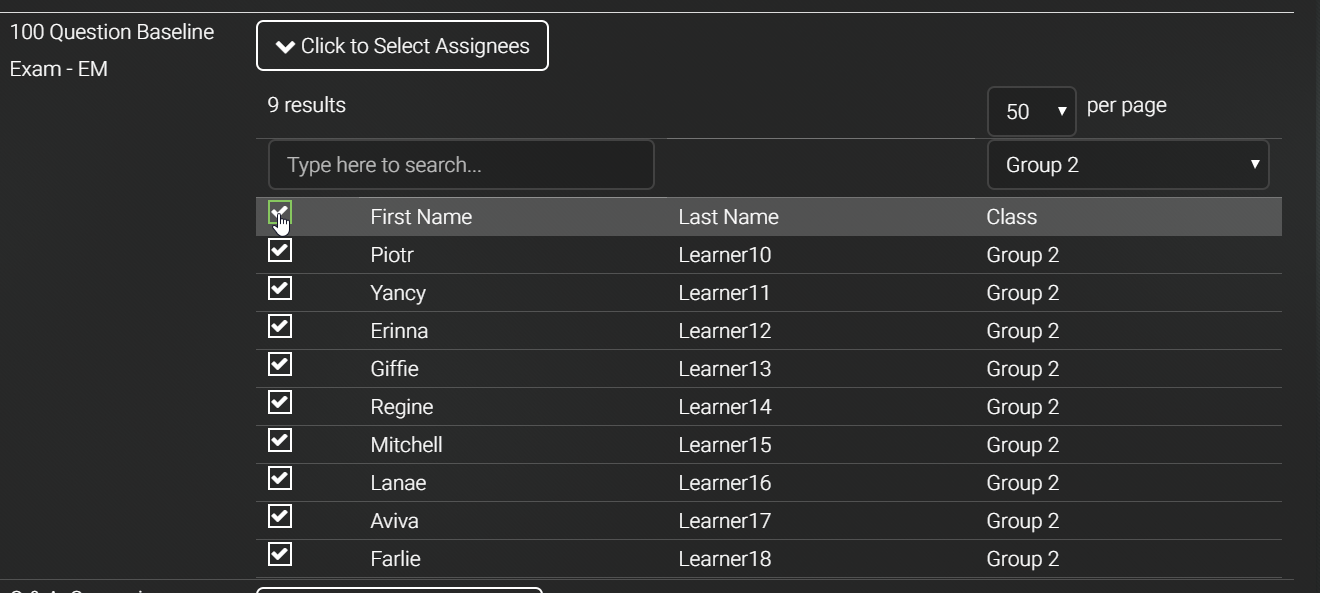Click the chevron icon on Select Assignees
This screenshot has height=593, width=1320.
(x=285, y=47)
